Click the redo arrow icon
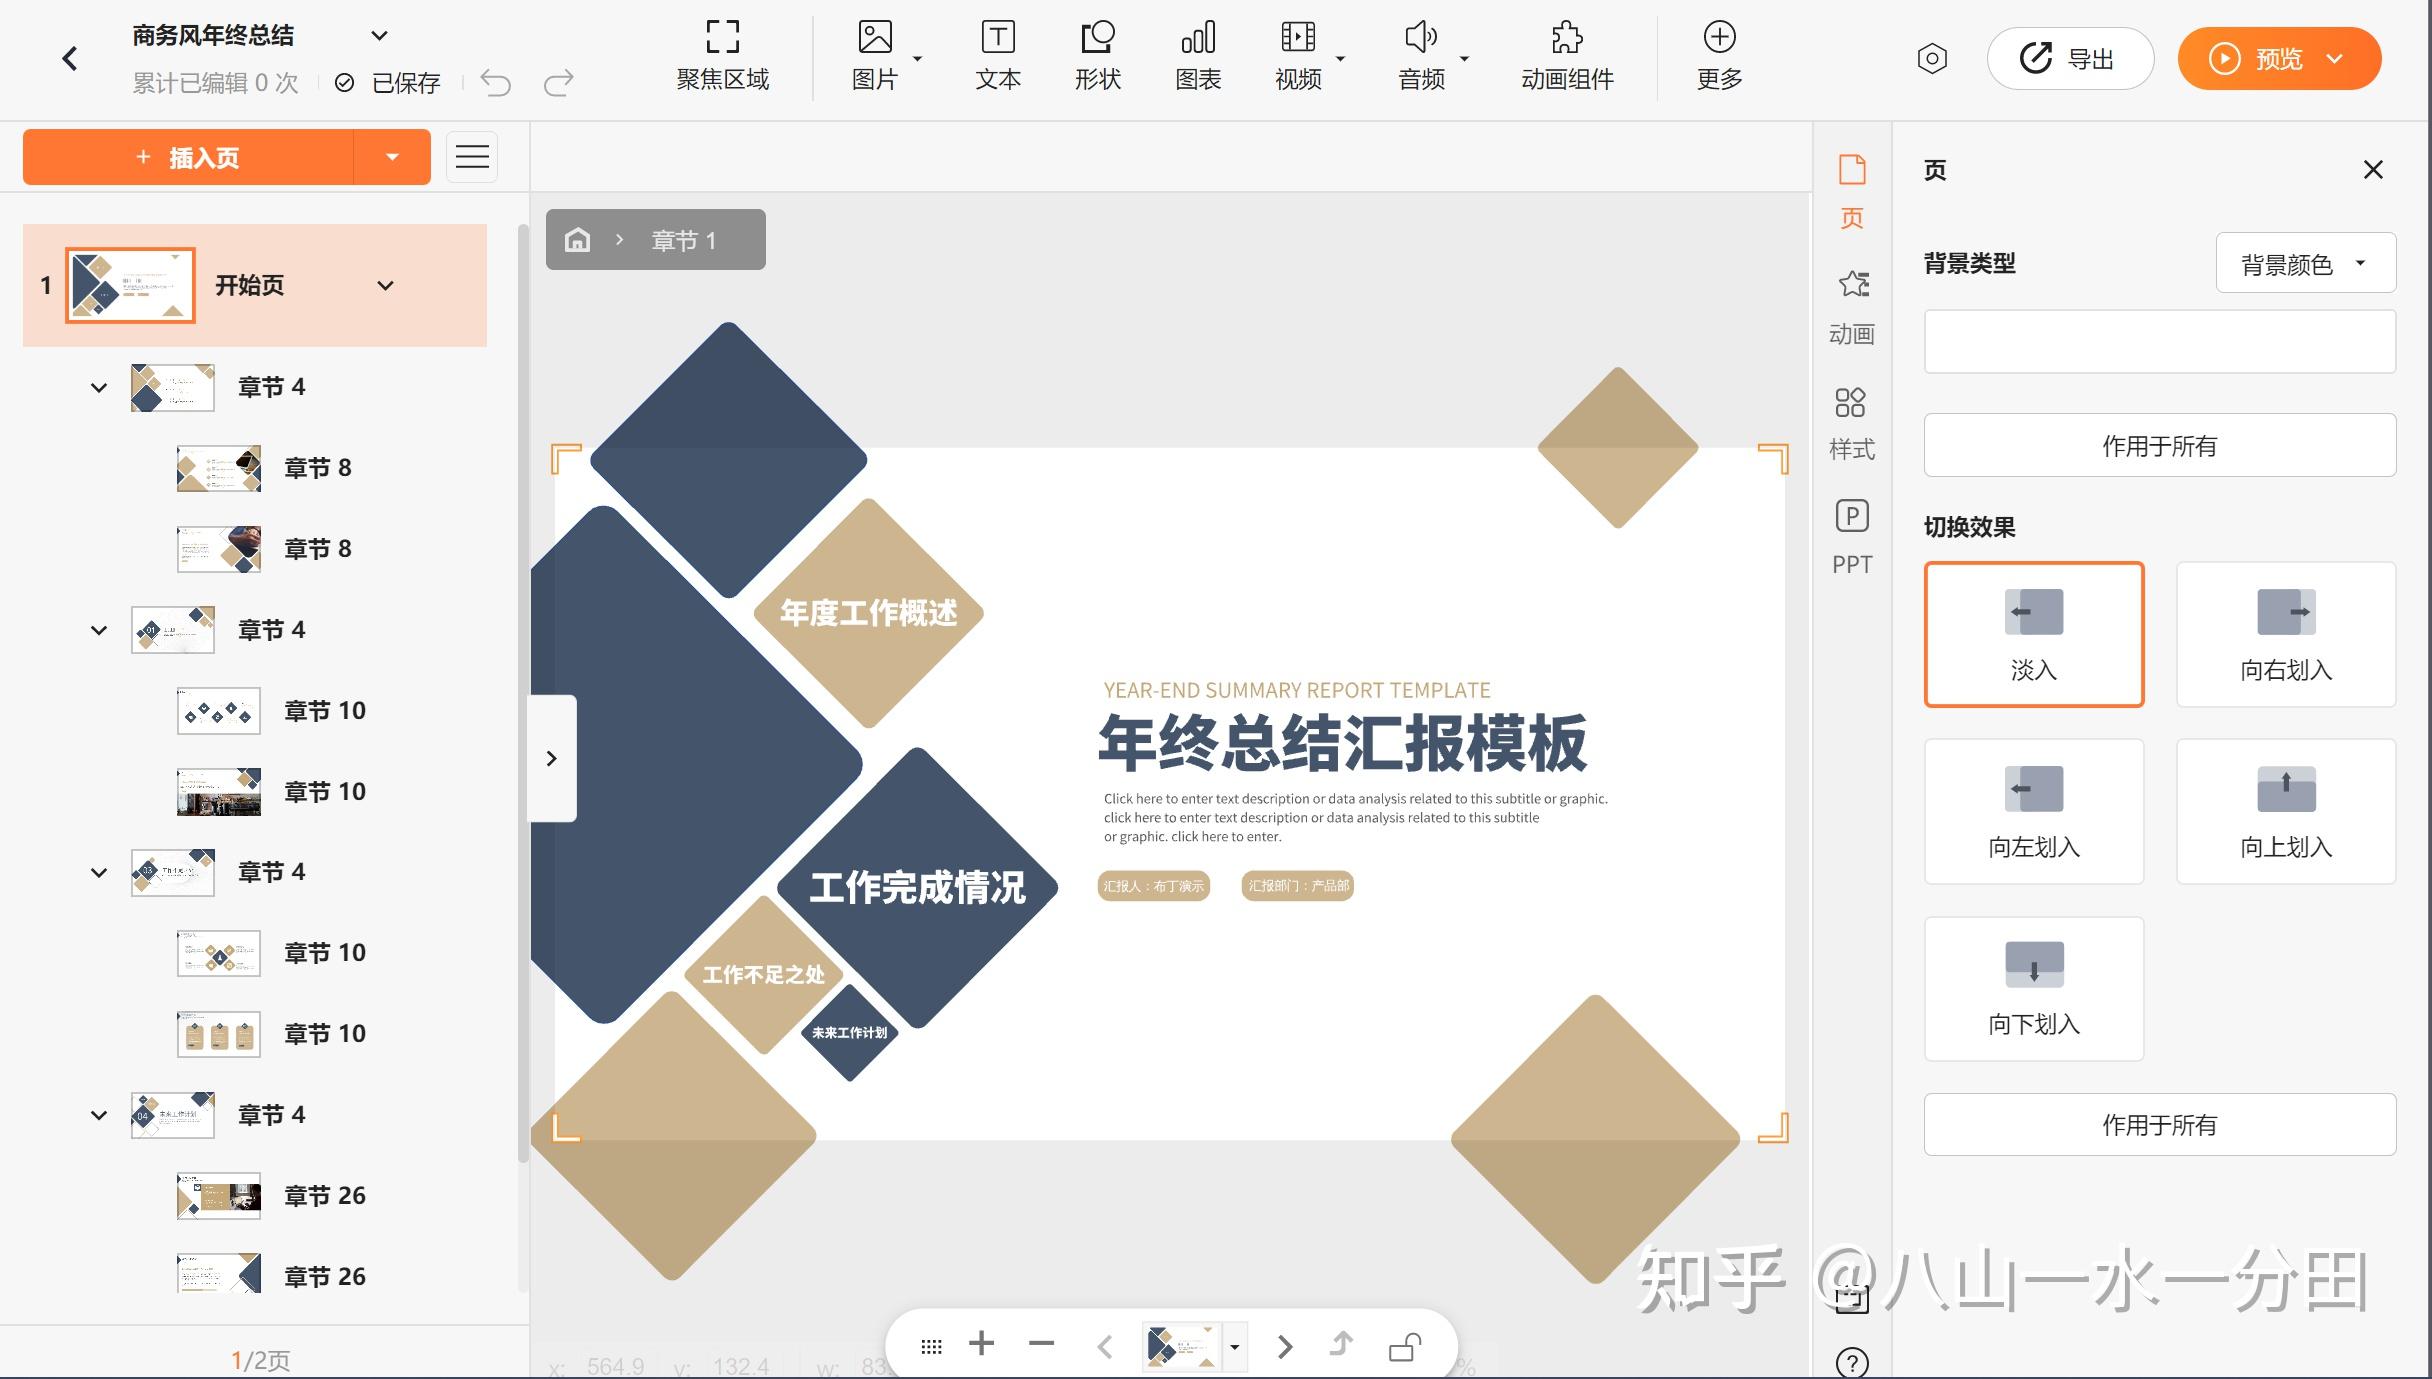 [558, 83]
